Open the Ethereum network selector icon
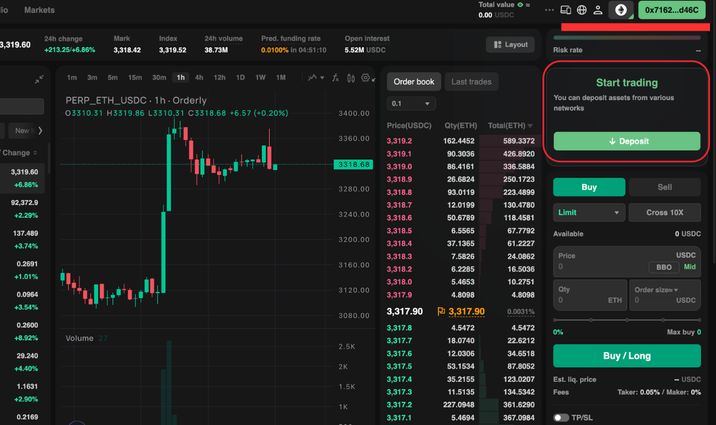 621,10
